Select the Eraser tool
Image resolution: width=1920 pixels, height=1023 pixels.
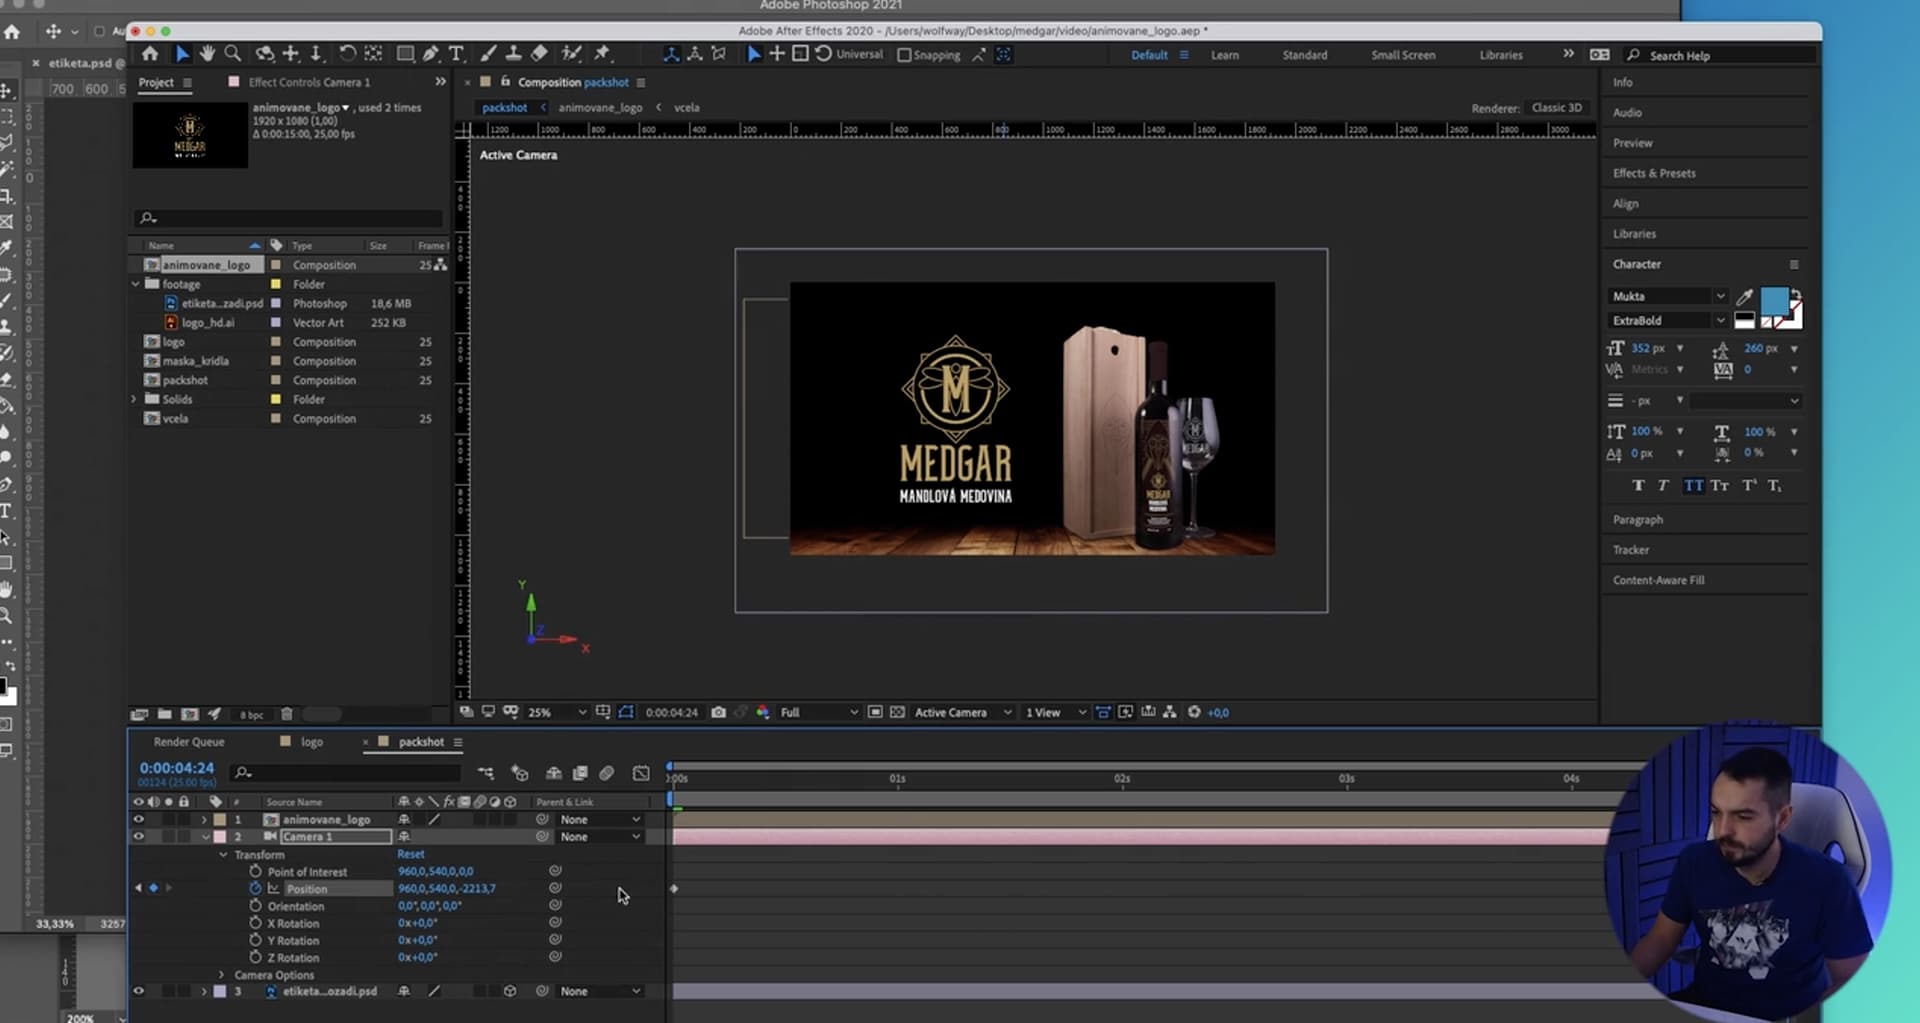tap(539, 54)
